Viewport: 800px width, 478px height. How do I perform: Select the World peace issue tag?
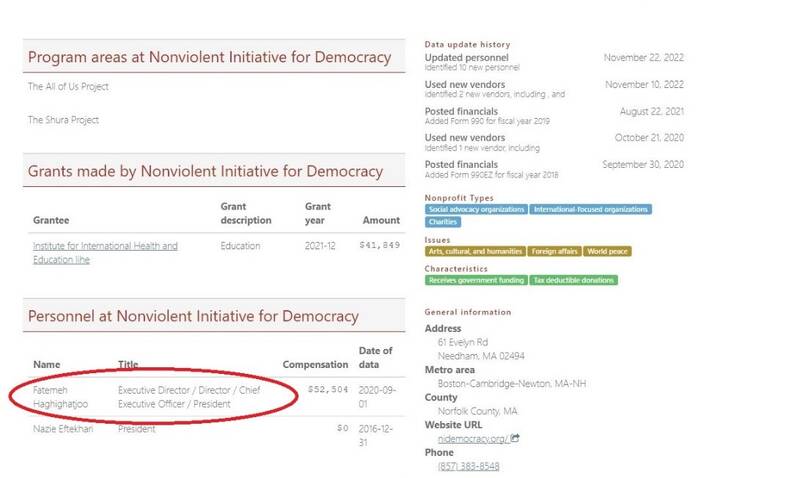(609, 251)
